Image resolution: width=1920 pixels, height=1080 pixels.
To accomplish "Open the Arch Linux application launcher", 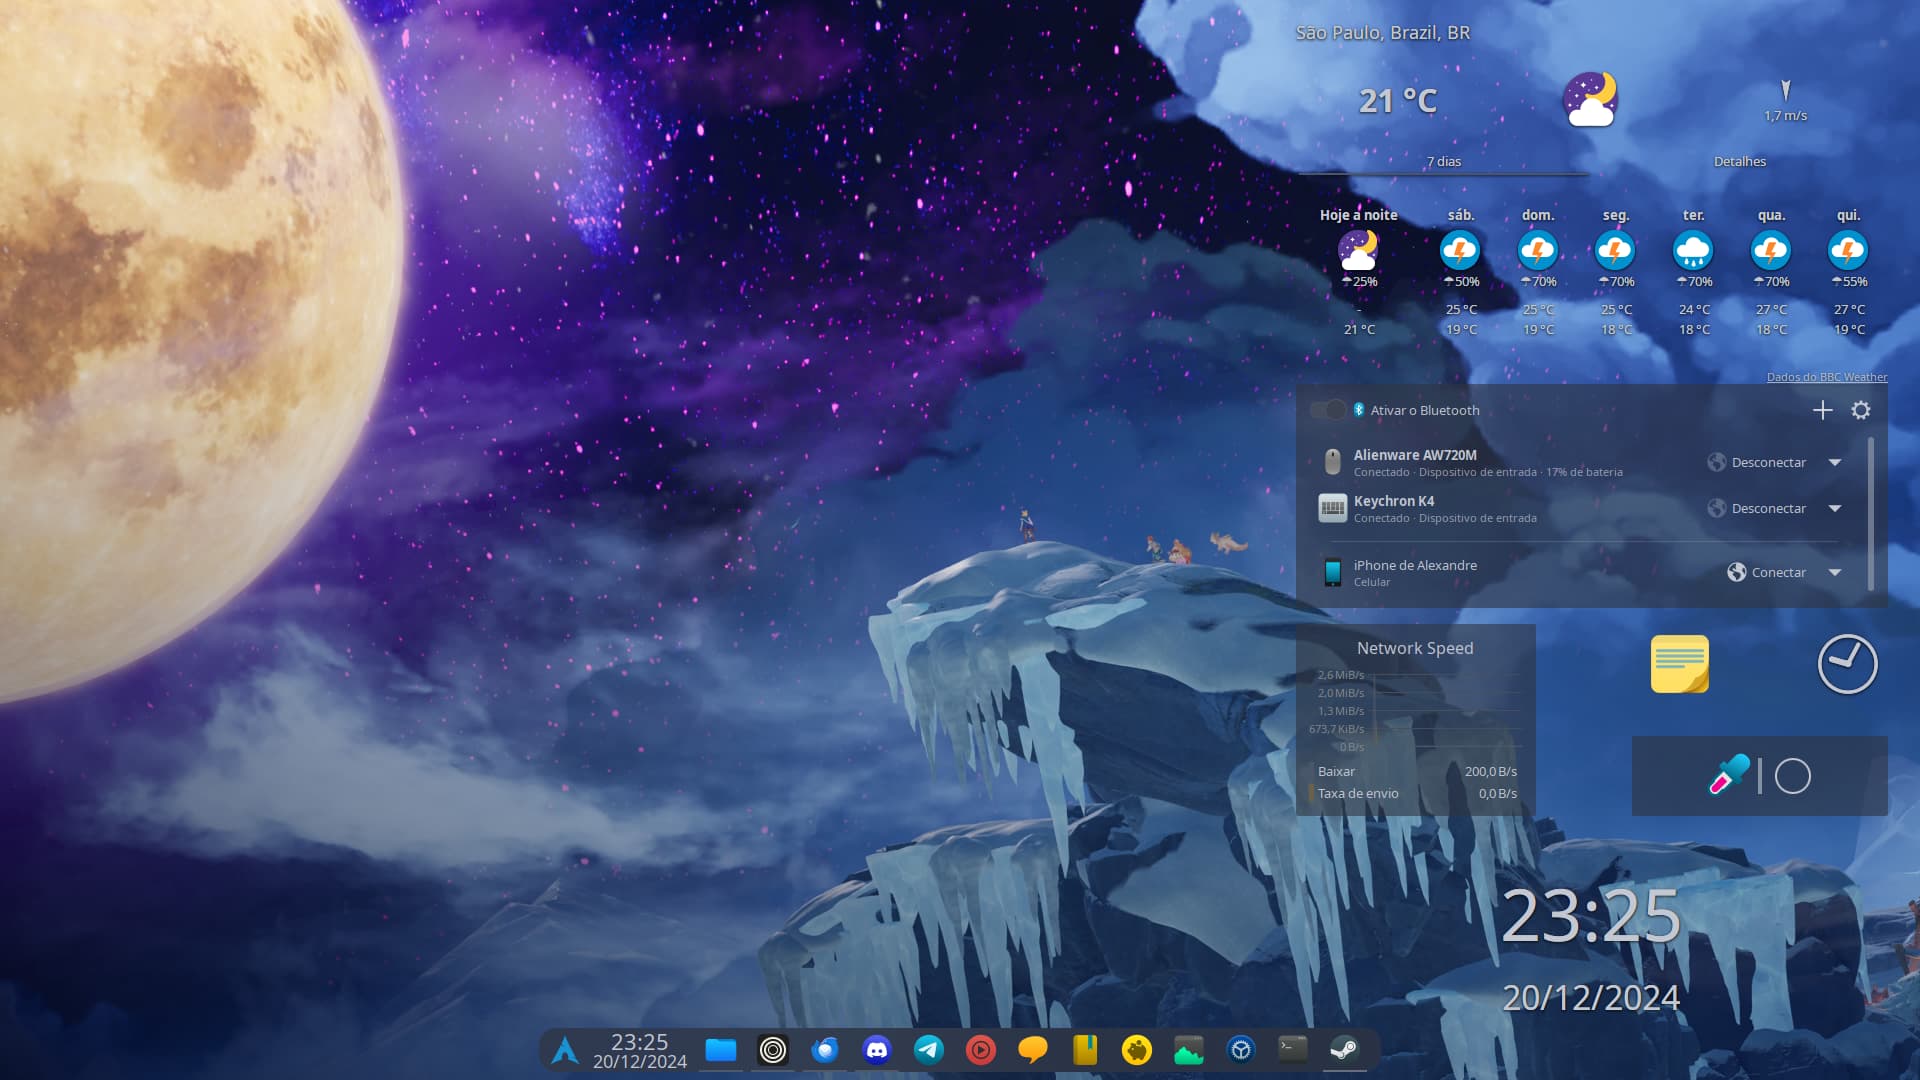I will pos(565,1050).
